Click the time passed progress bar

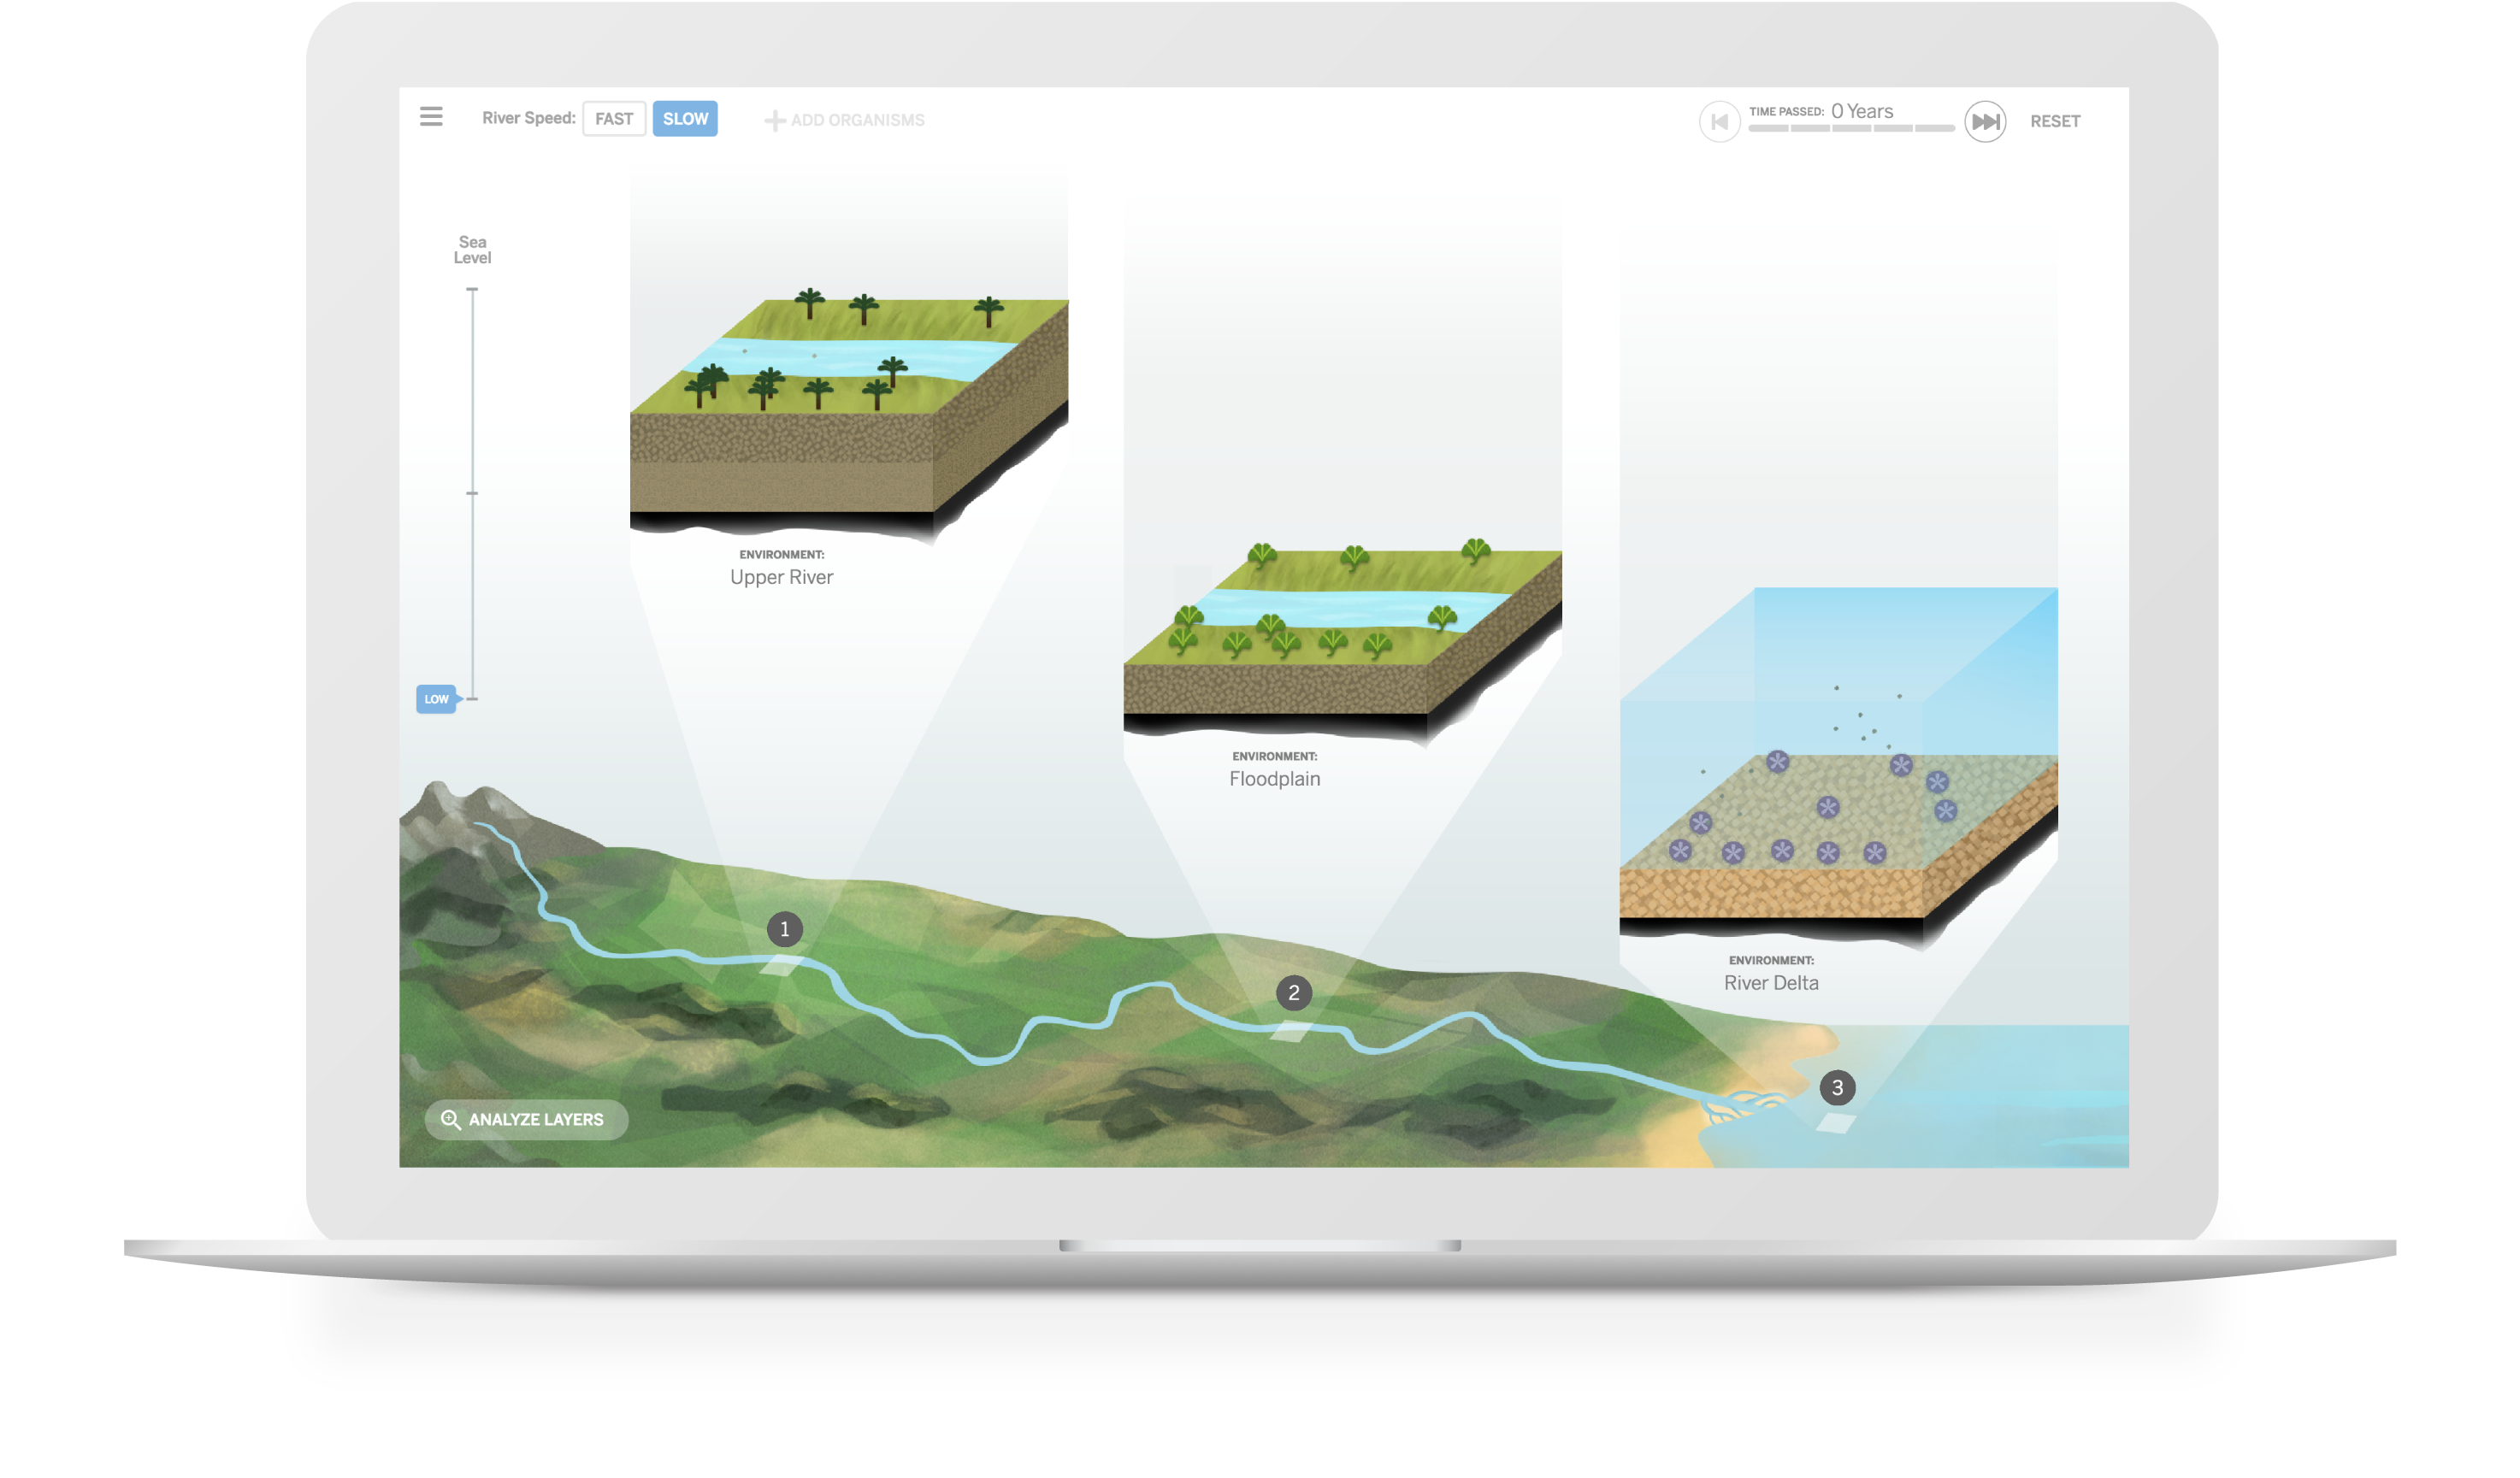click(1851, 128)
